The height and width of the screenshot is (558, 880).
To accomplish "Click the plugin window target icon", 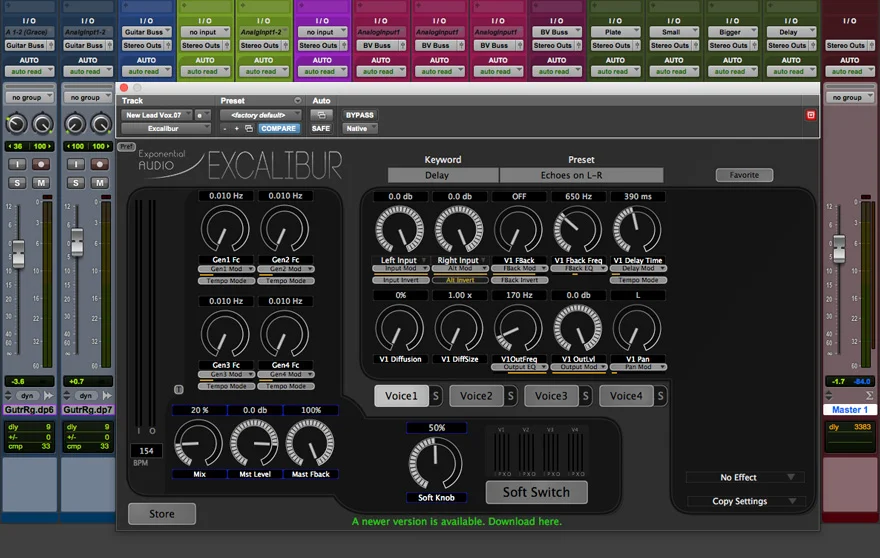I will (x=810, y=115).
